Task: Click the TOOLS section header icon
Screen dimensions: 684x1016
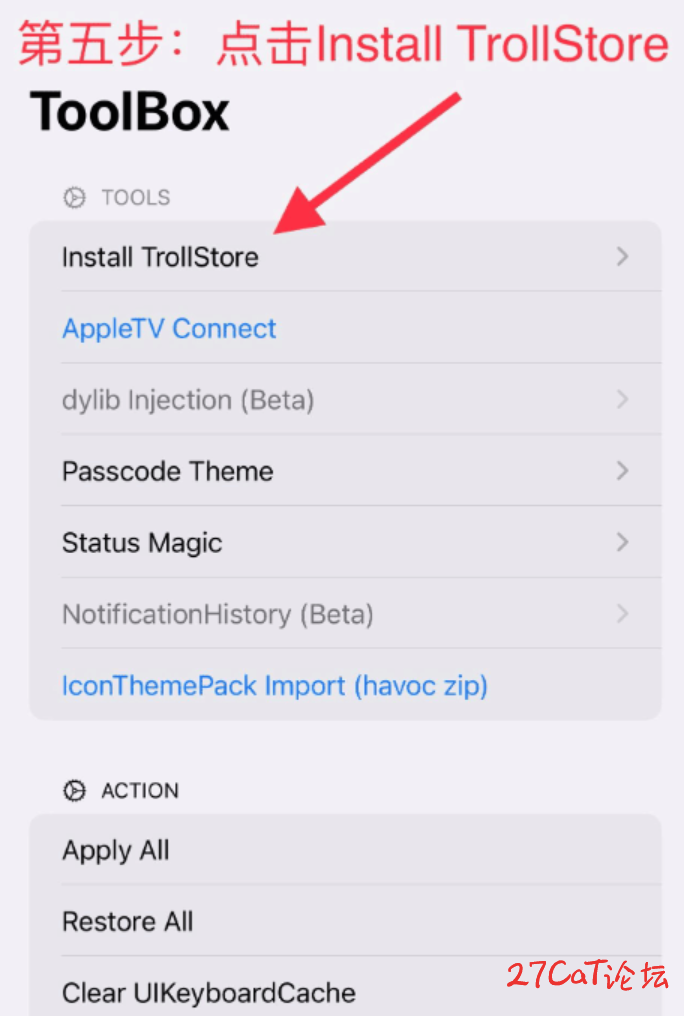Action: (x=74, y=197)
